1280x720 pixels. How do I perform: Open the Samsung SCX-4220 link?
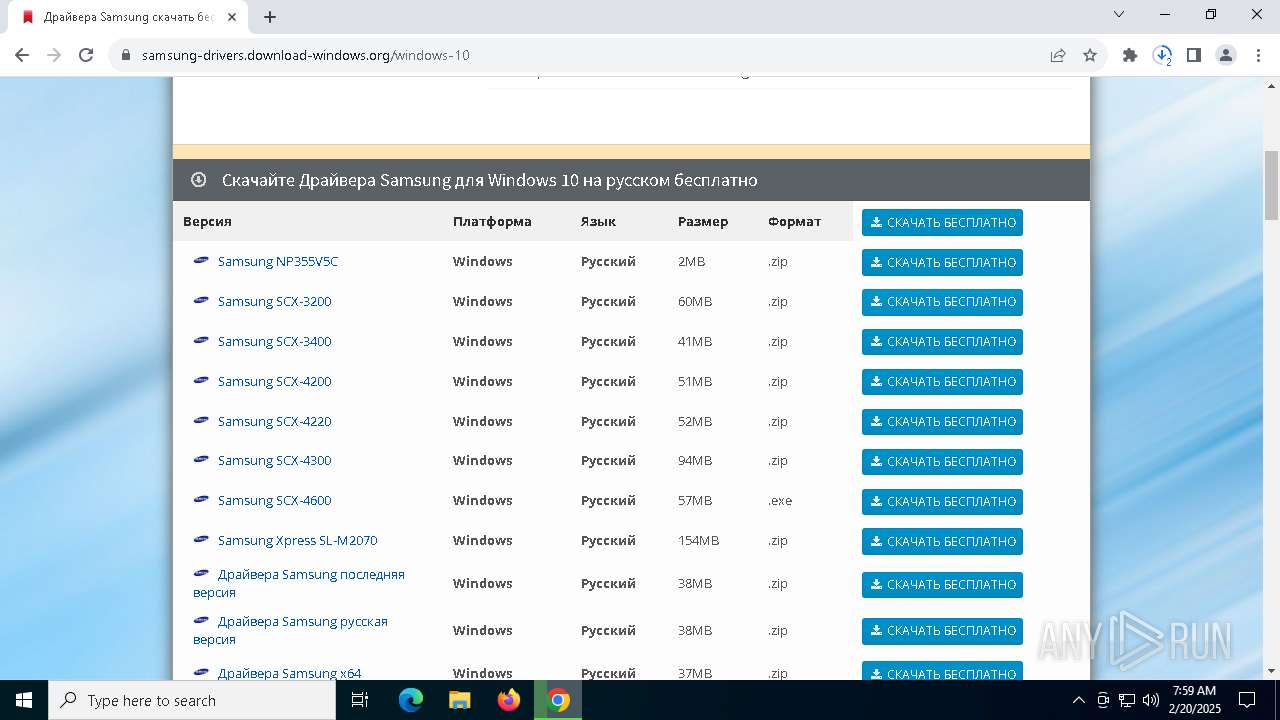(274, 421)
